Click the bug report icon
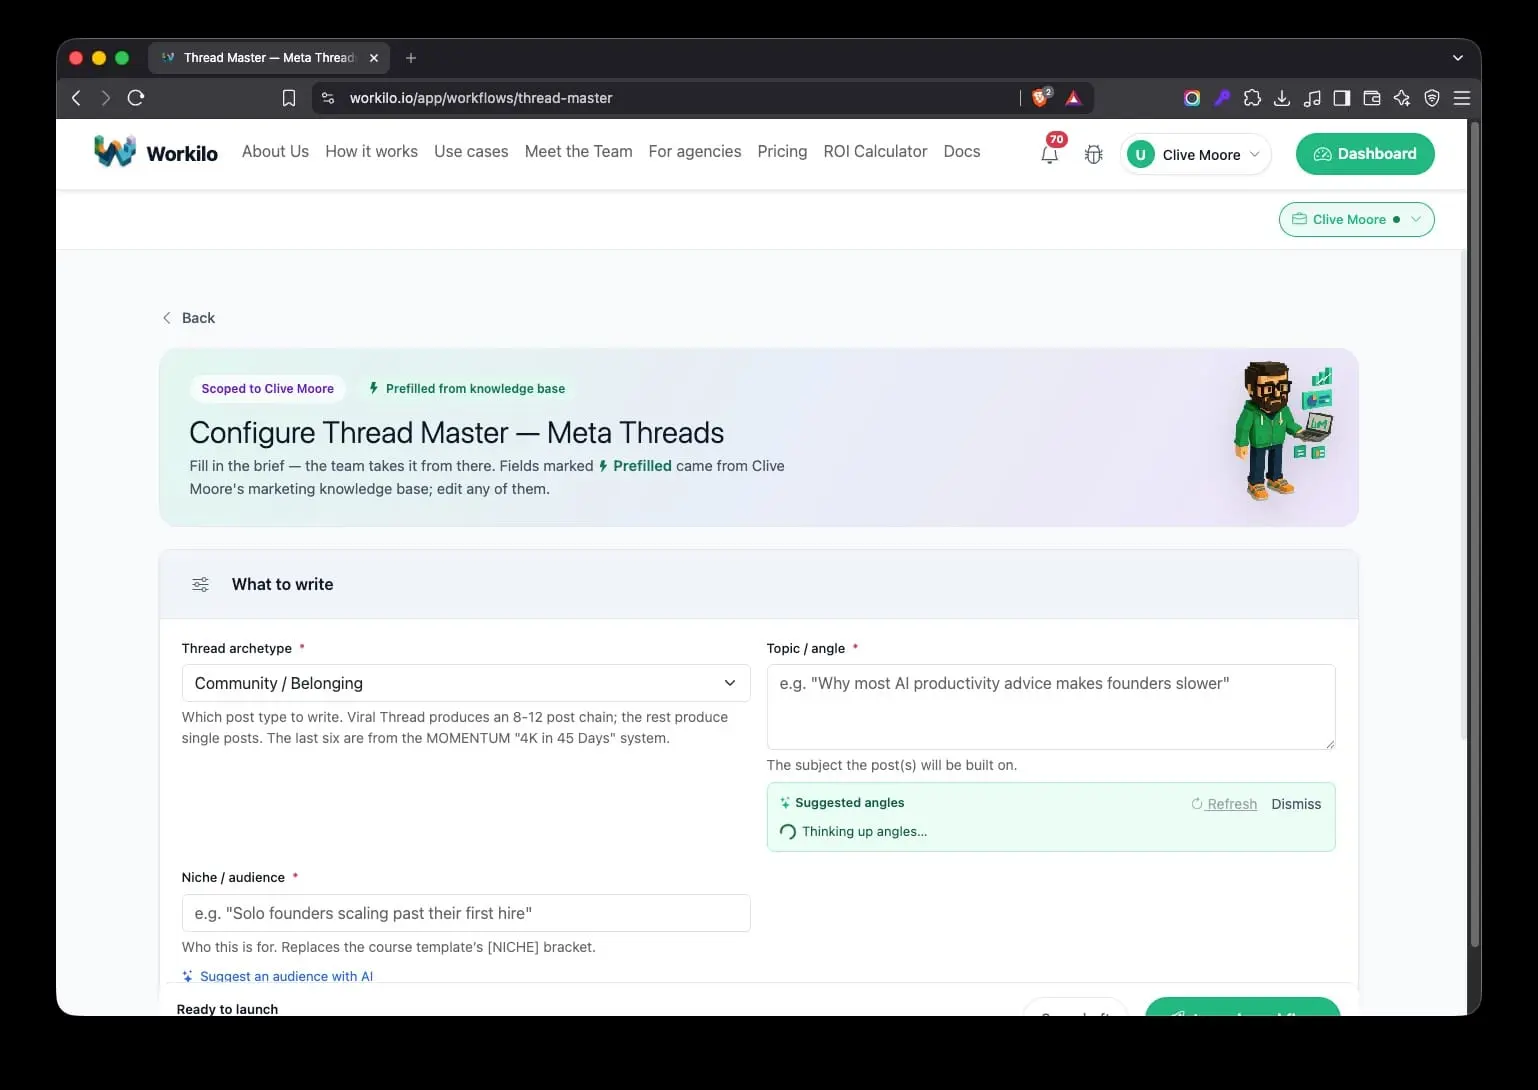This screenshot has height=1090, width=1538. click(1094, 155)
